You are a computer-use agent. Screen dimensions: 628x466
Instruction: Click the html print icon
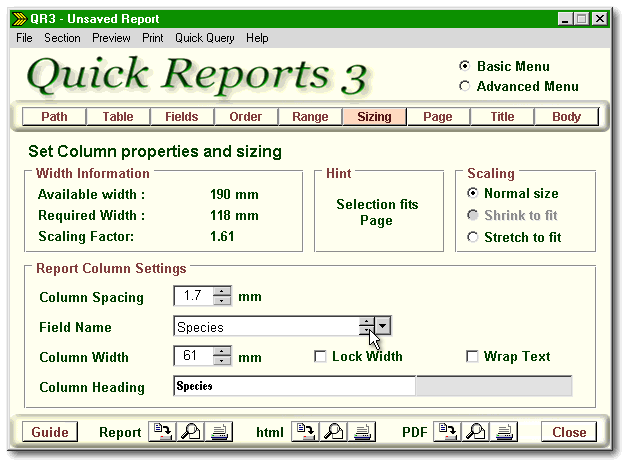(362, 432)
